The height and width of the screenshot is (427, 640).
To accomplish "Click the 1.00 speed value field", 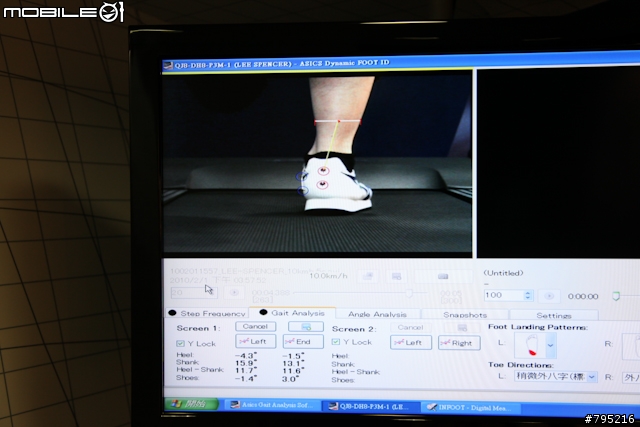I will click(504, 295).
